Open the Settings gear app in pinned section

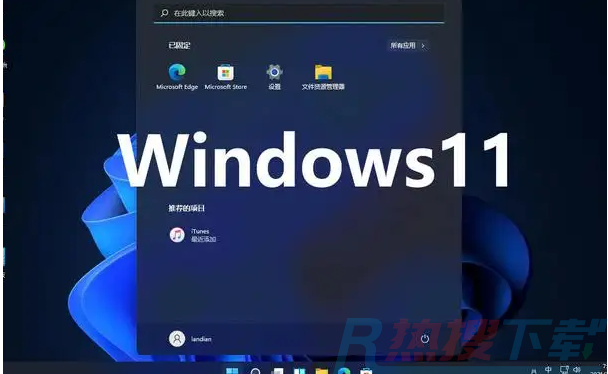[274, 77]
